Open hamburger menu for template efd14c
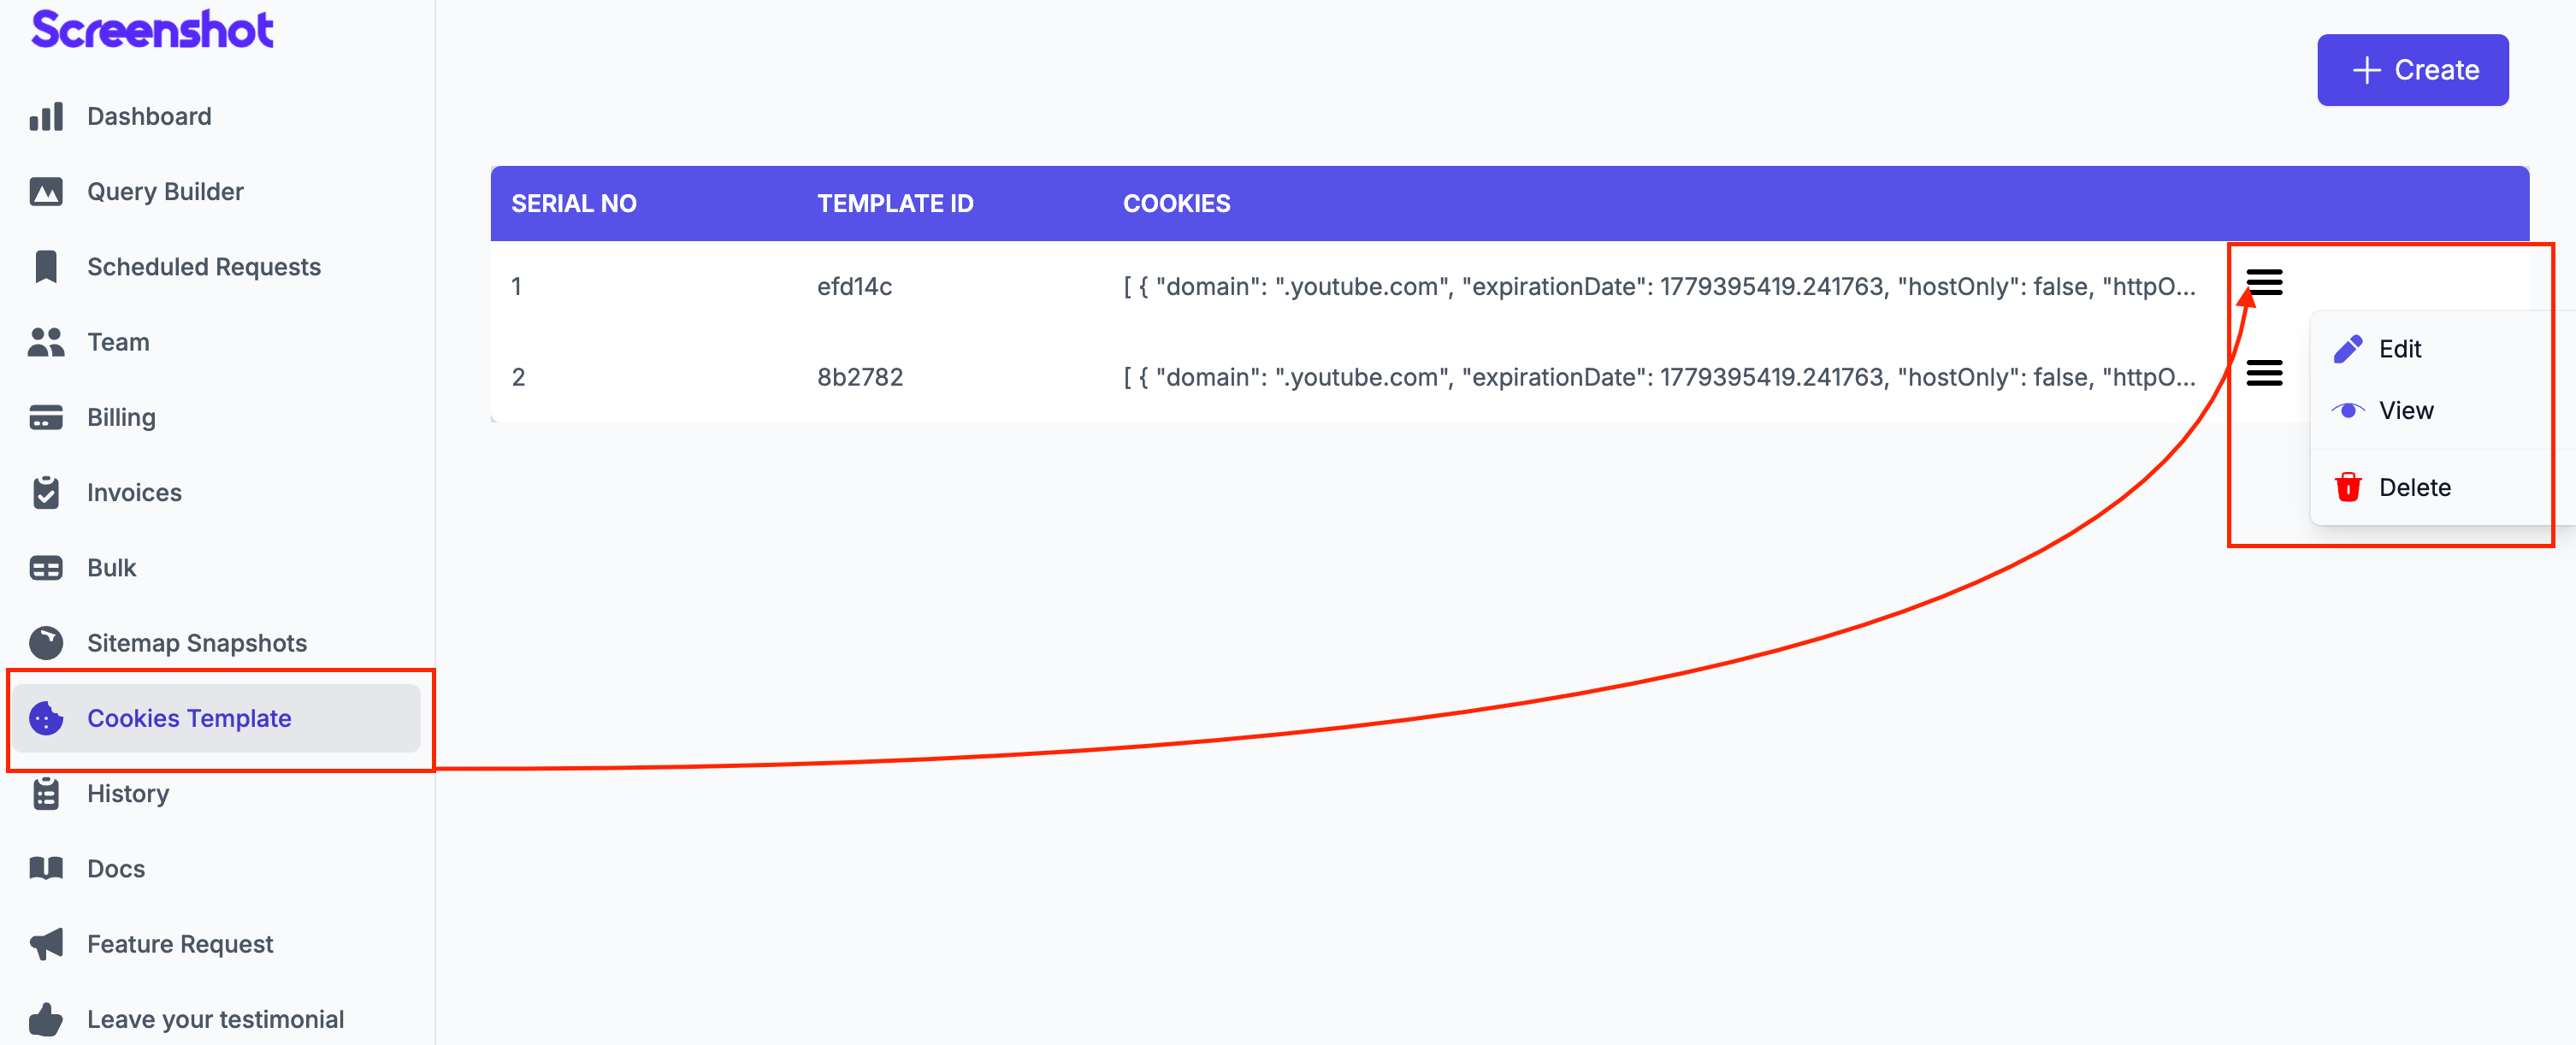 [x=2264, y=282]
